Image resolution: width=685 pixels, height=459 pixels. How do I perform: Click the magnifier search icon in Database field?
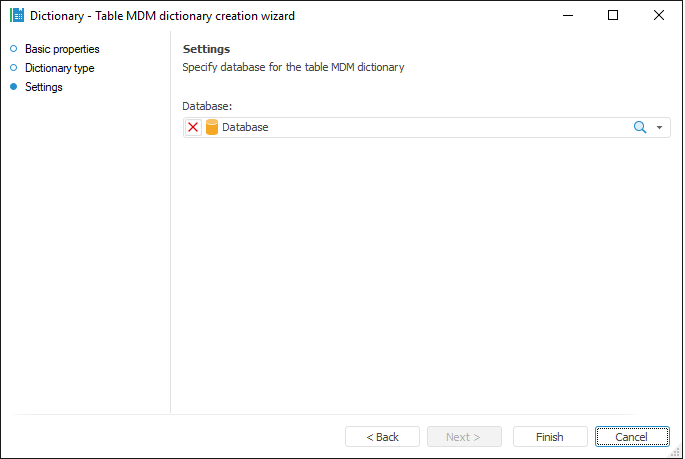tap(640, 128)
